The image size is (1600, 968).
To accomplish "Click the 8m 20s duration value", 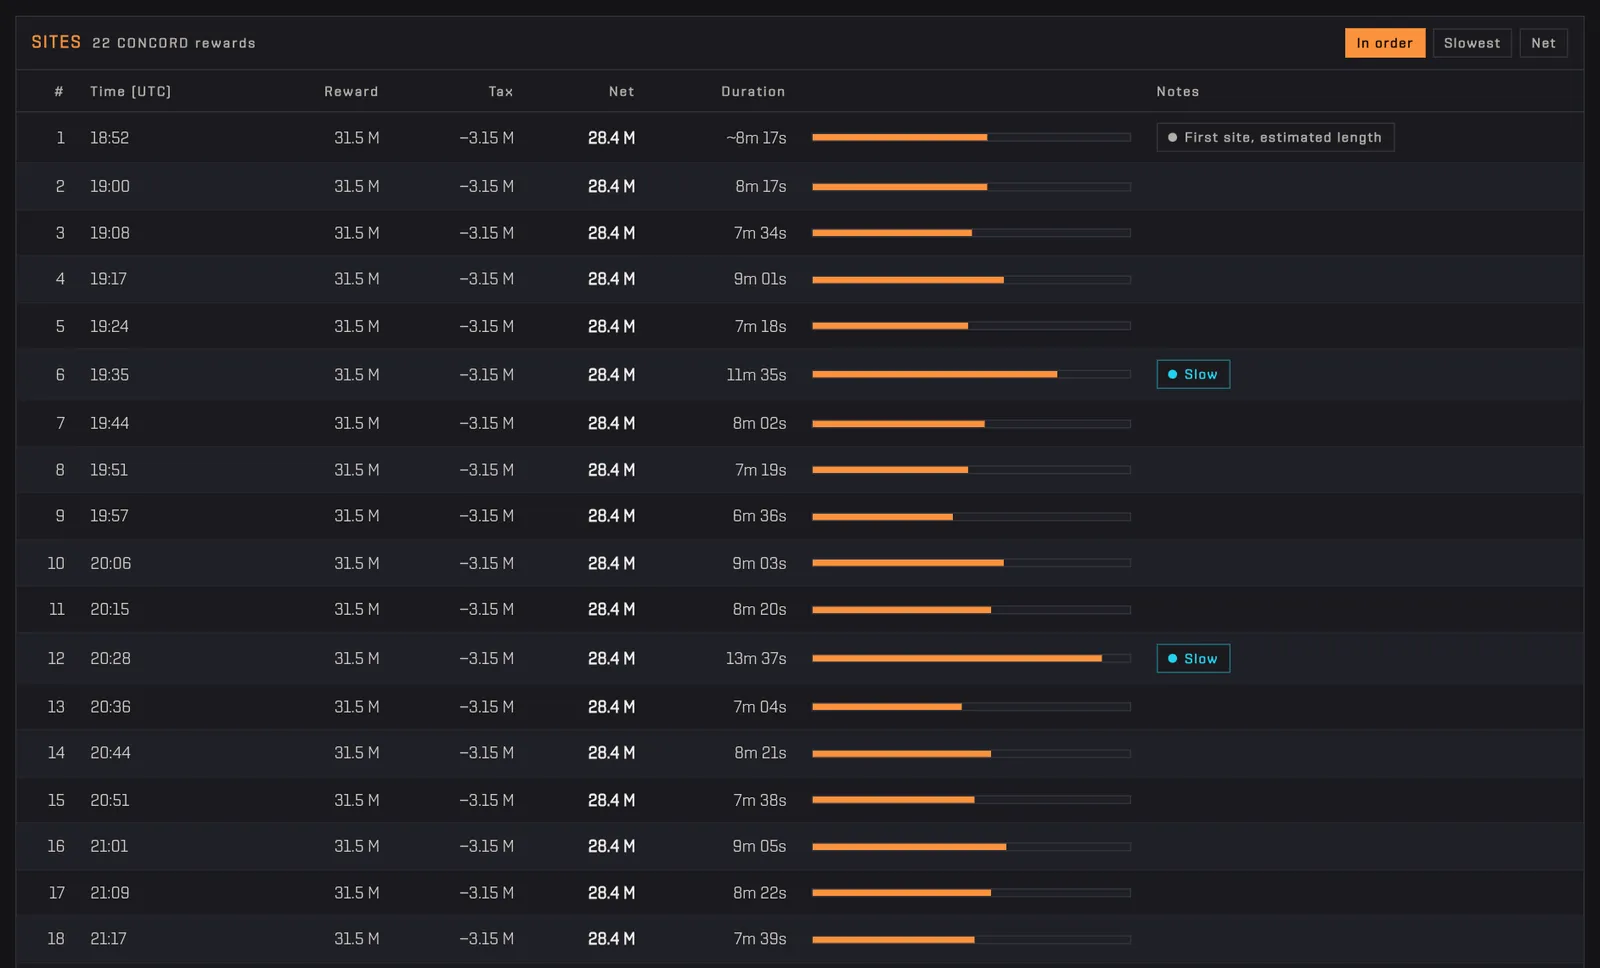I will tap(759, 609).
